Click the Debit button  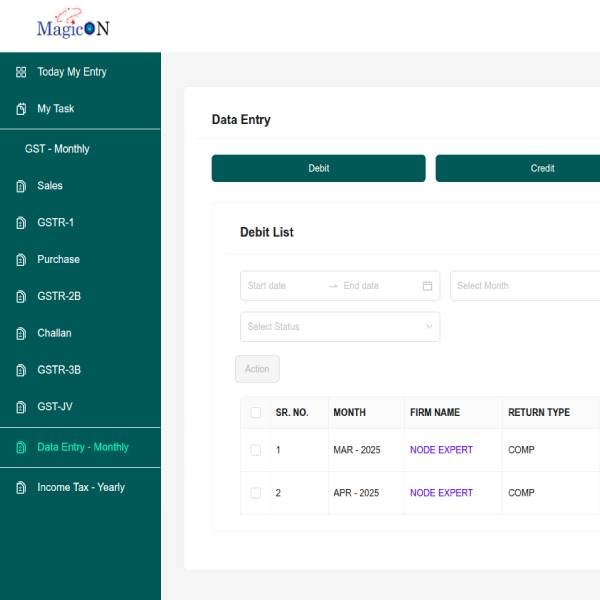tap(318, 168)
